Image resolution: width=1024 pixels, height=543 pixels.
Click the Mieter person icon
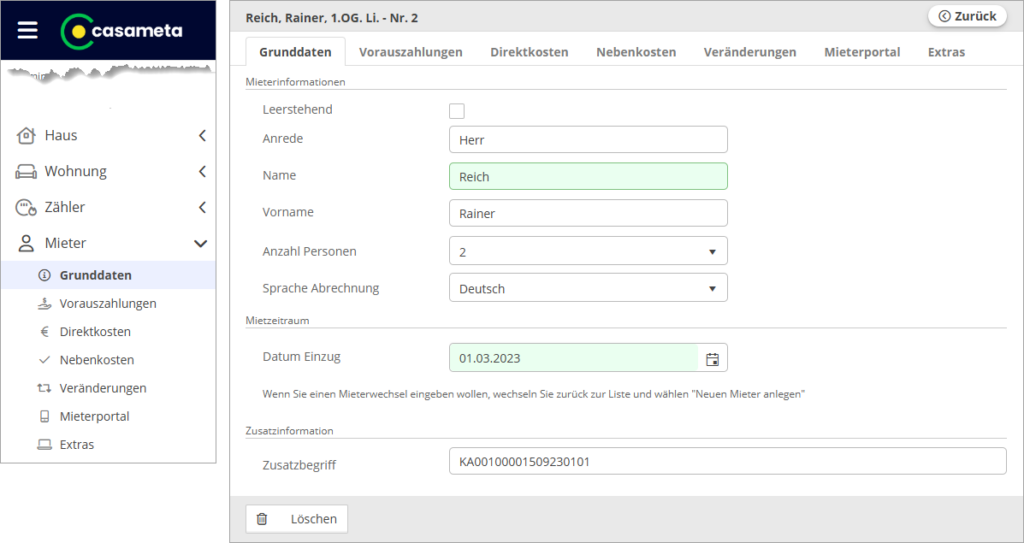pos(25,243)
